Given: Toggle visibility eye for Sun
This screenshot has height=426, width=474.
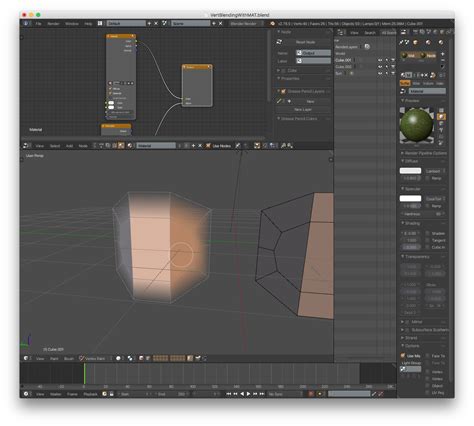Looking at the screenshot, I should (x=380, y=73).
